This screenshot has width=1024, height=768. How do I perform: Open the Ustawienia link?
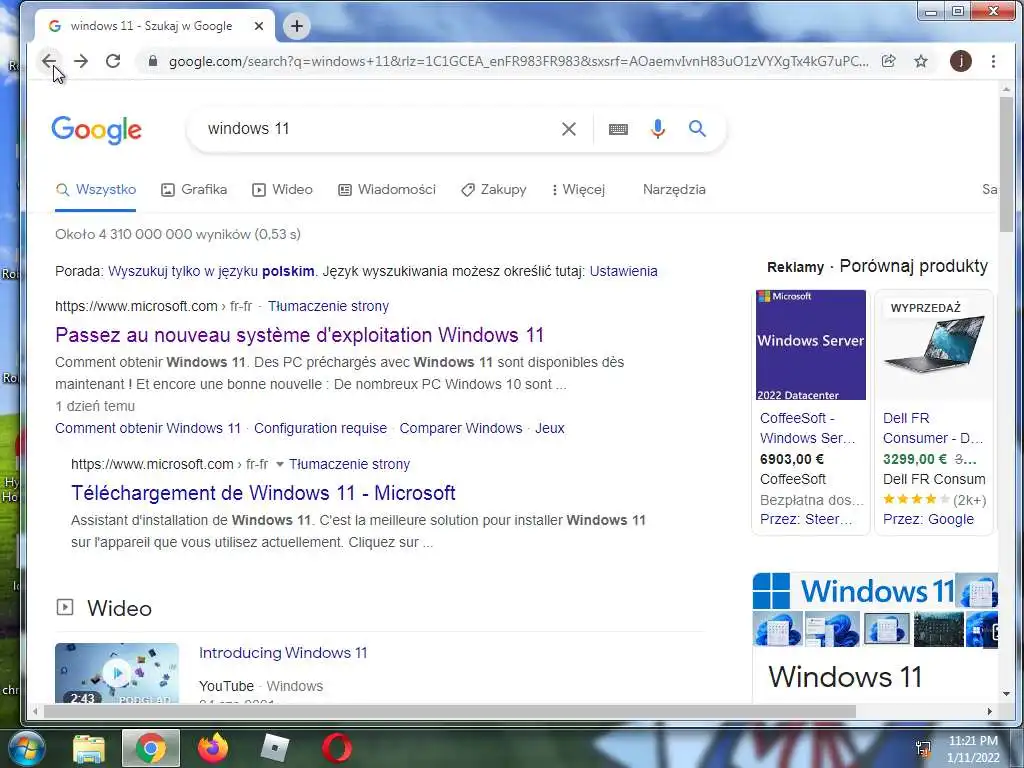(x=624, y=271)
